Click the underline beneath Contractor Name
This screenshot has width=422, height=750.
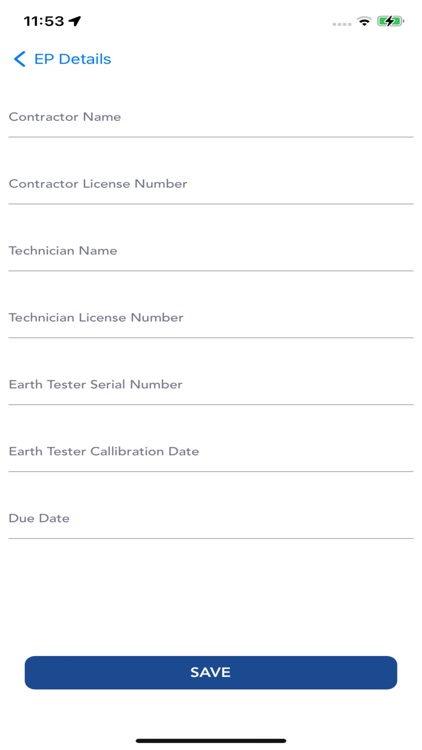point(211,137)
